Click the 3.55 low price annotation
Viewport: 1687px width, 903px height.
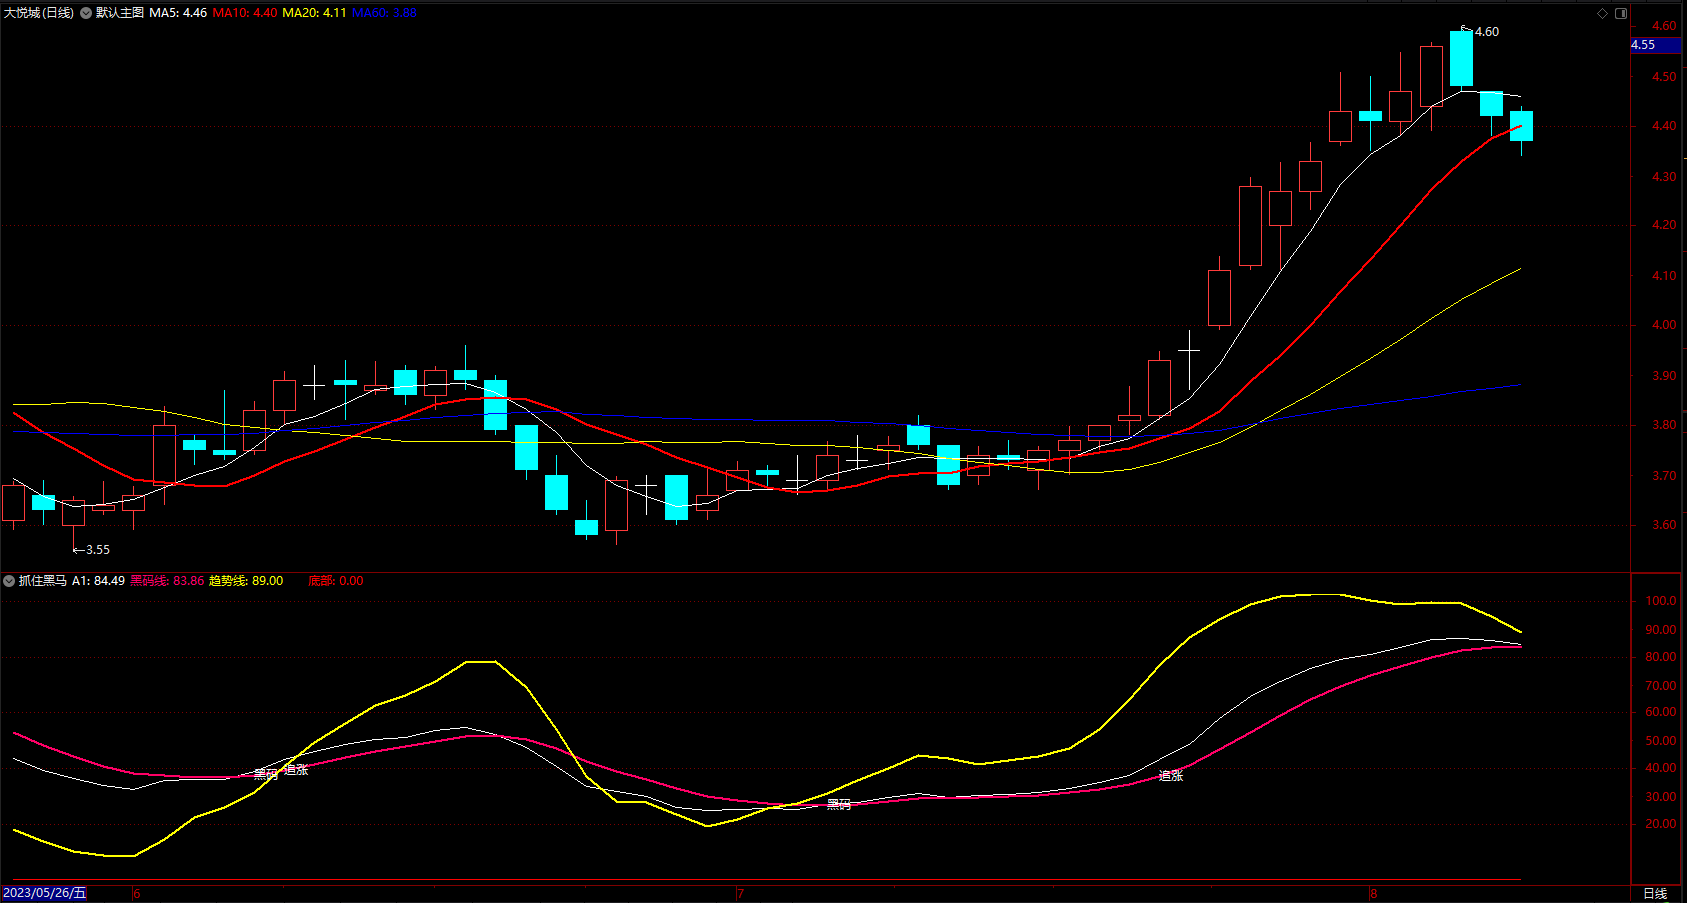tap(98, 550)
